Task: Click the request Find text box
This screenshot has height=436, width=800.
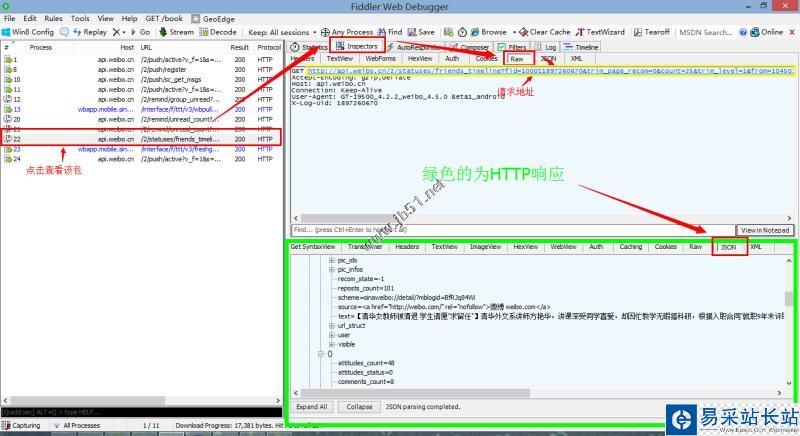Action: coord(513,230)
